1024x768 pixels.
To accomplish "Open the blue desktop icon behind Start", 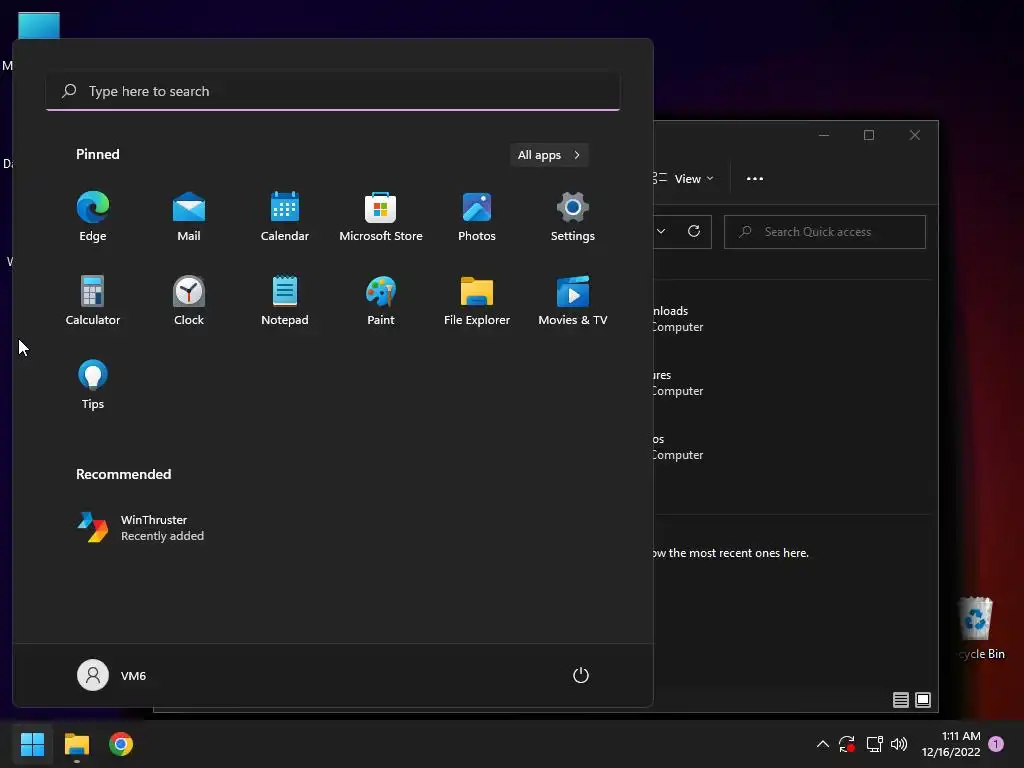I will [x=39, y=25].
